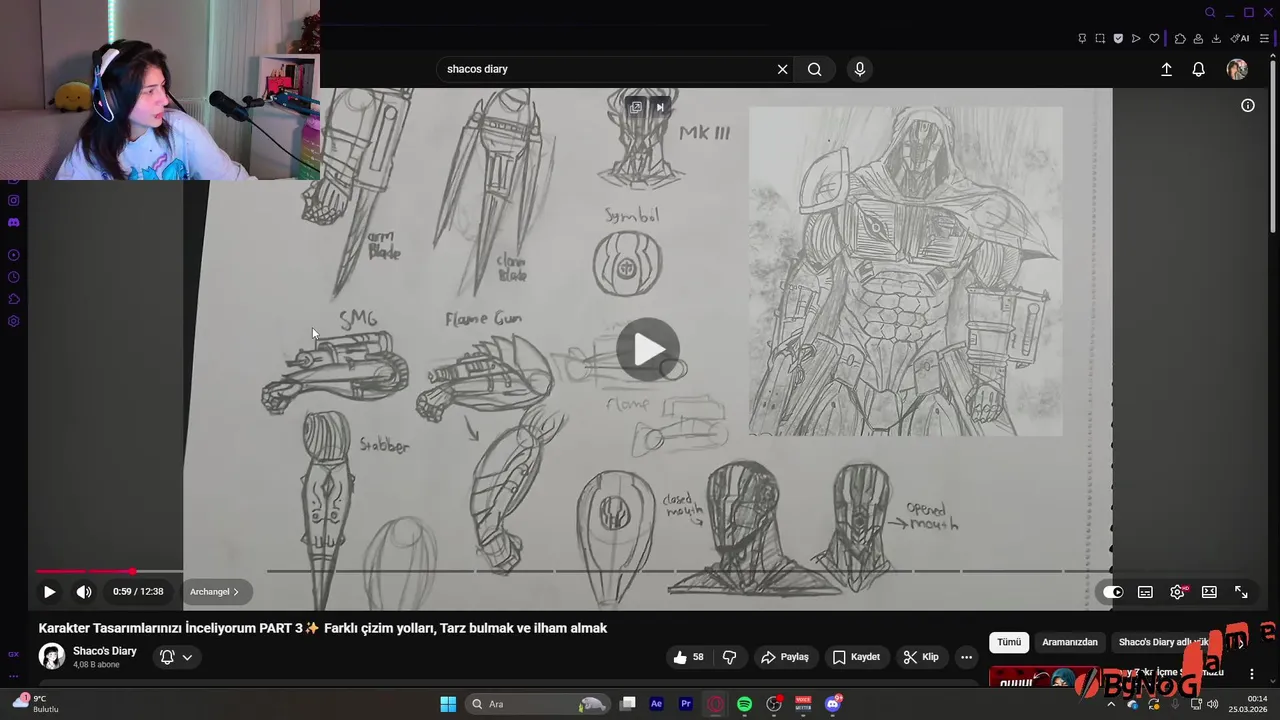1280x720 pixels.
Task: Open Premiere Pro from taskbar
Action: pyautogui.click(x=686, y=704)
